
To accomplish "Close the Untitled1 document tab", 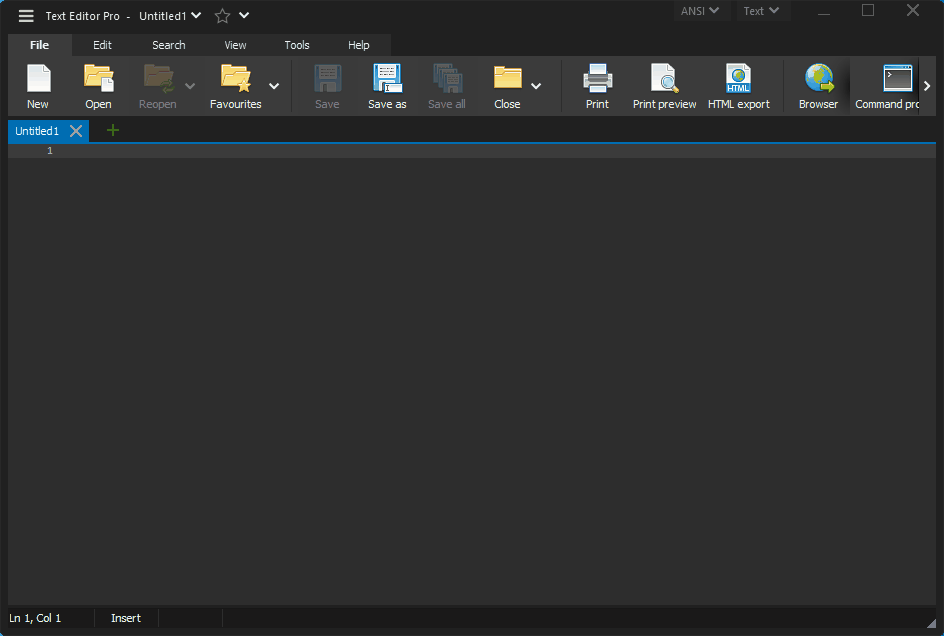I will click(76, 131).
